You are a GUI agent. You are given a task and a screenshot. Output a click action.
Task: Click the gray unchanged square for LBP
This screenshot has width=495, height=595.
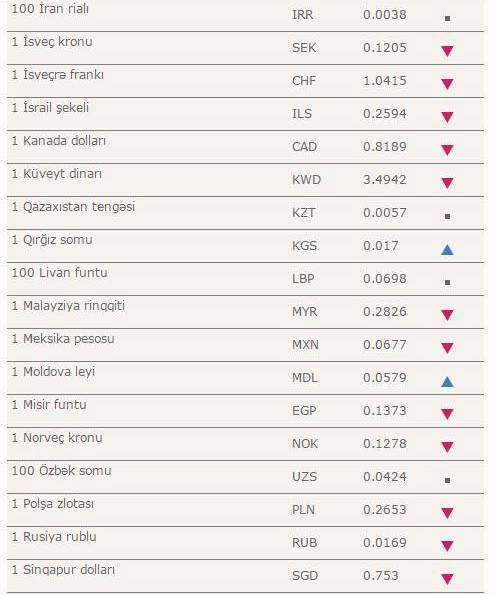(x=447, y=282)
